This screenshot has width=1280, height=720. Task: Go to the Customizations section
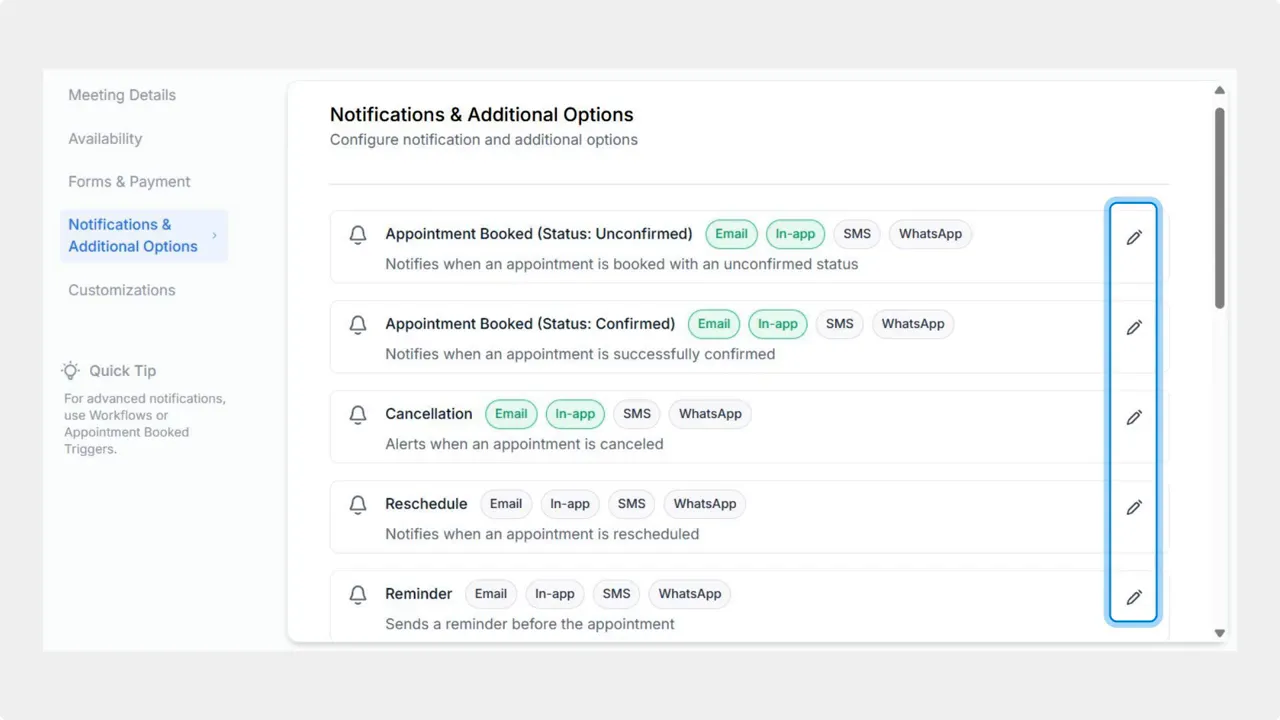[121, 289]
